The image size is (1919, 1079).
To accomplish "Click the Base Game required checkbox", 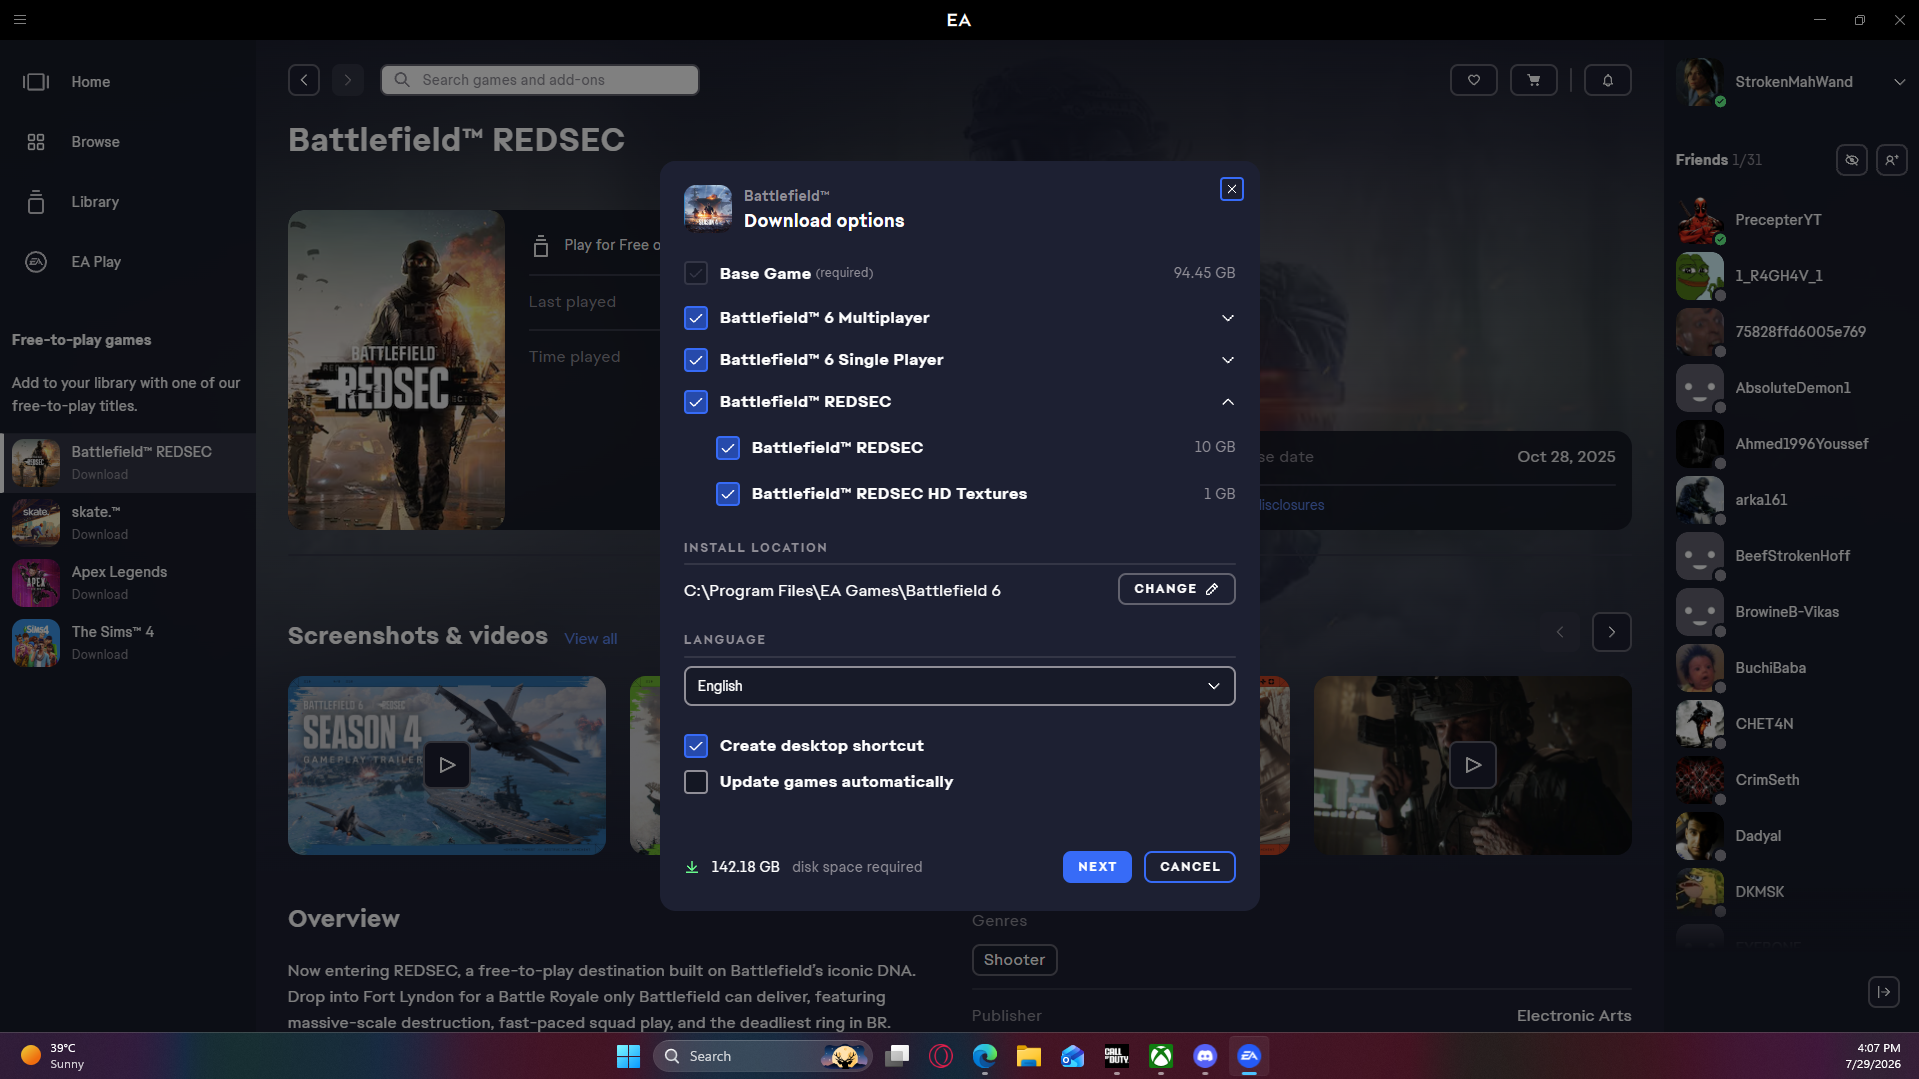I will [x=696, y=273].
